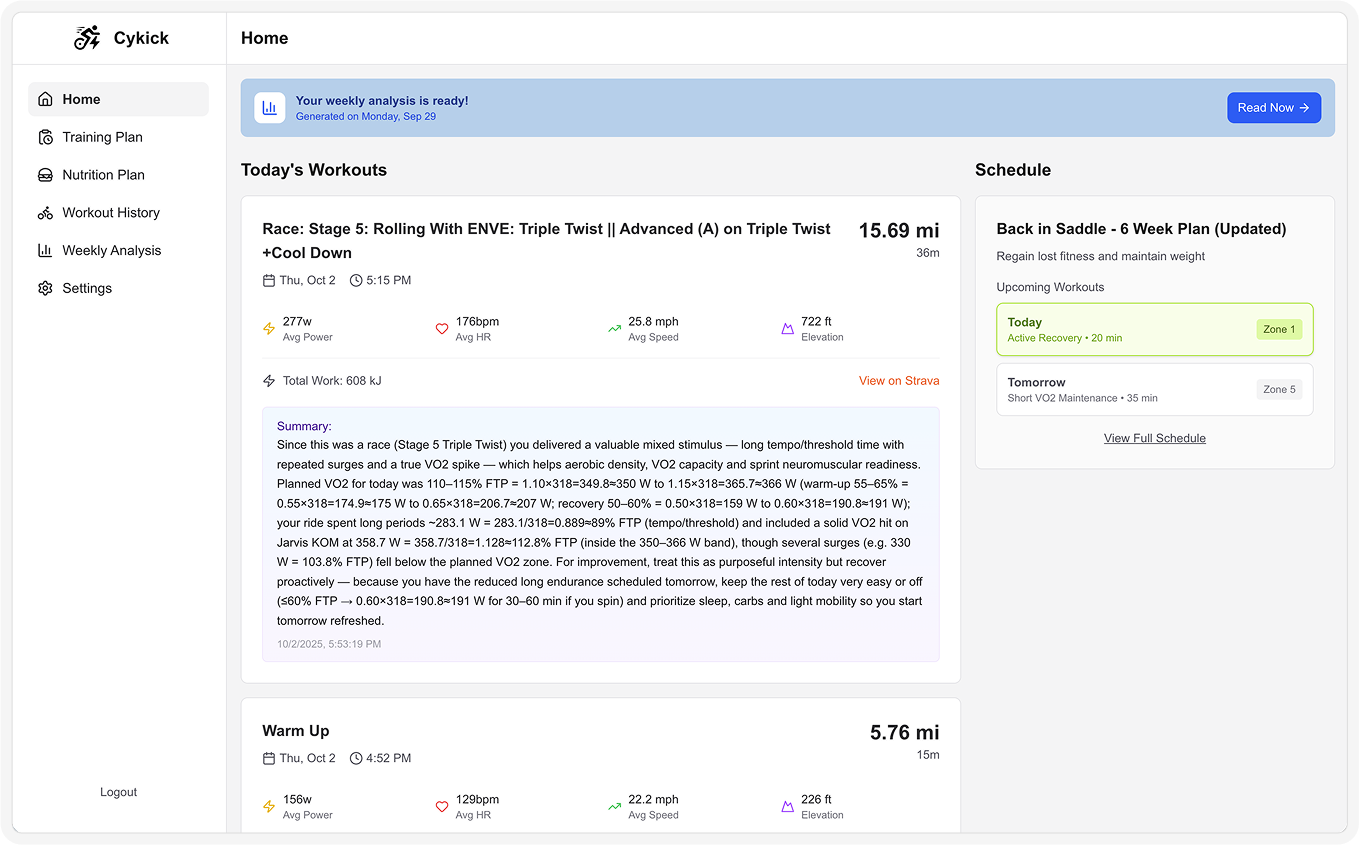1359x845 pixels.
Task: Click the Weekly Analysis bar chart icon
Action: [45, 251]
